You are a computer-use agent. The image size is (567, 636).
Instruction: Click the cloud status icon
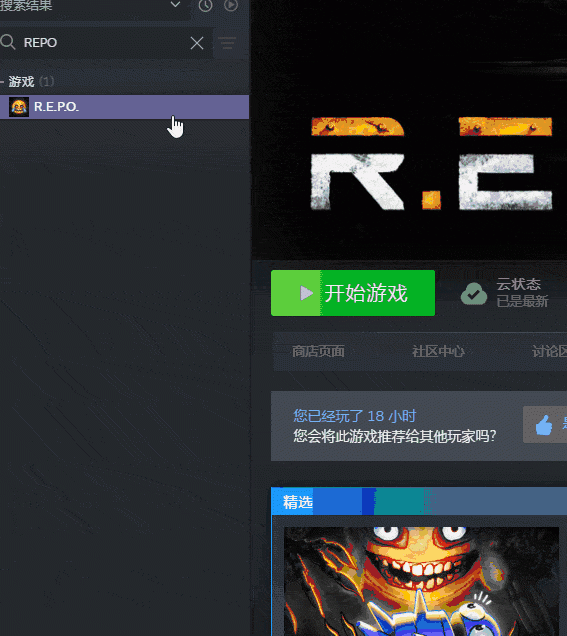[474, 293]
